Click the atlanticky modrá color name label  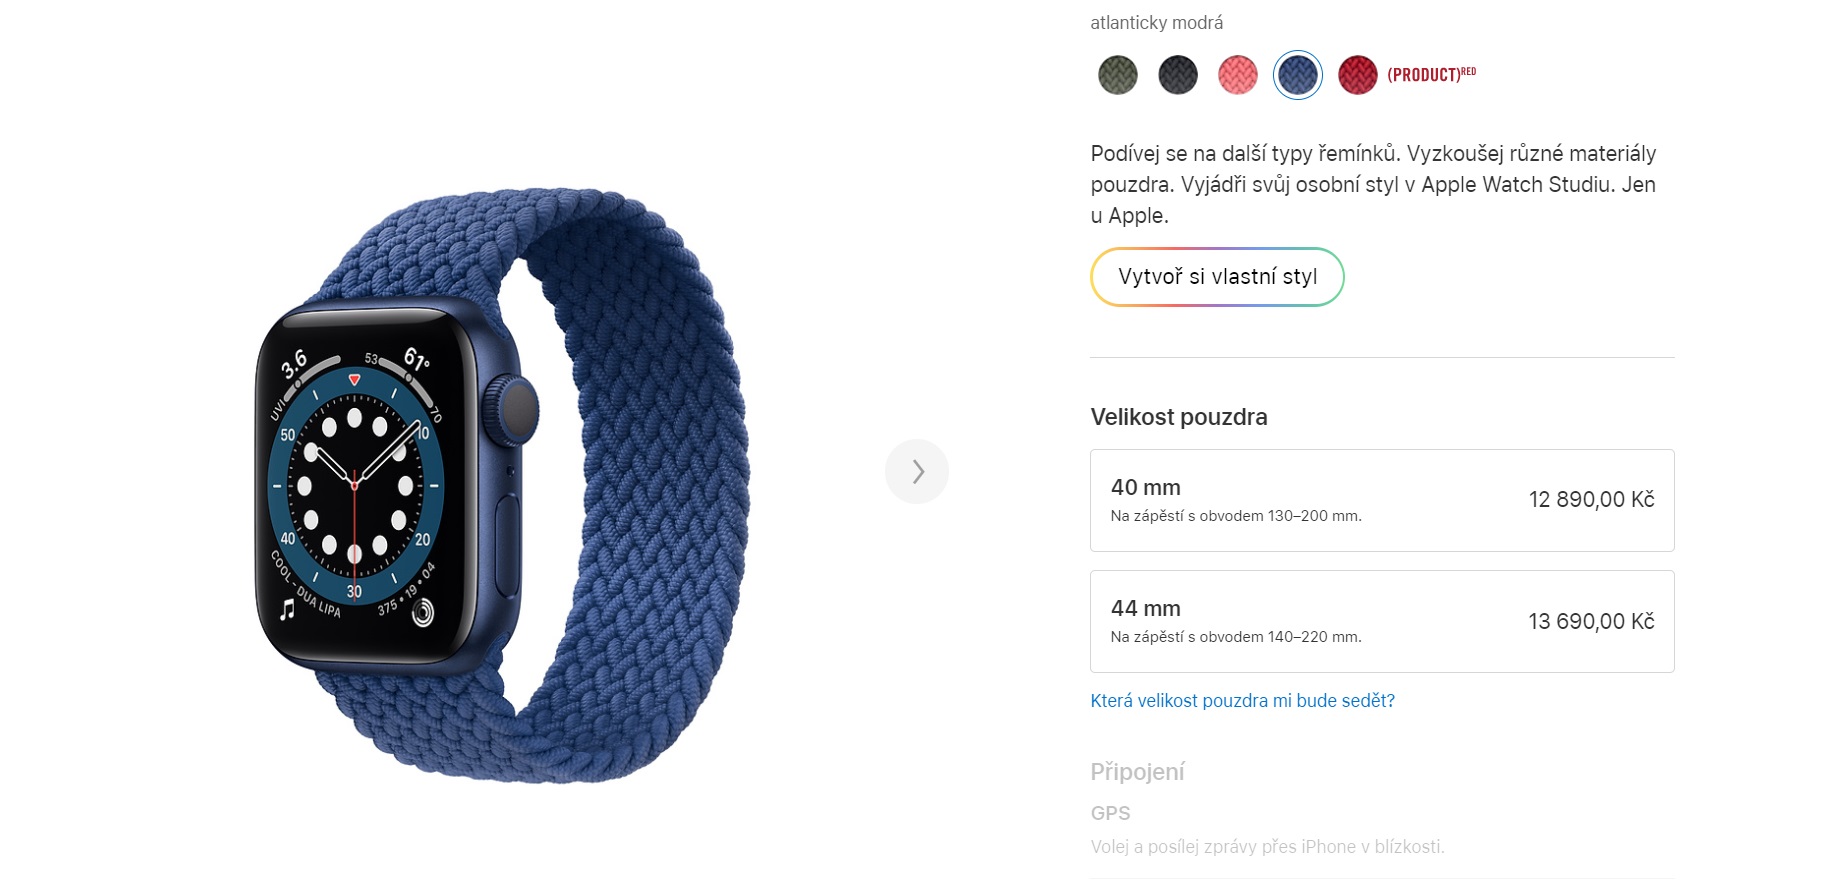point(1156,23)
